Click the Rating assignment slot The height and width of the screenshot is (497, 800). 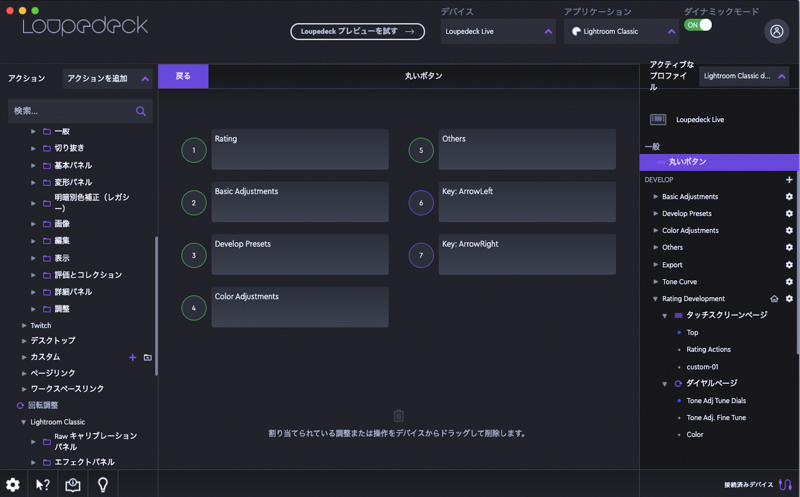(300, 150)
